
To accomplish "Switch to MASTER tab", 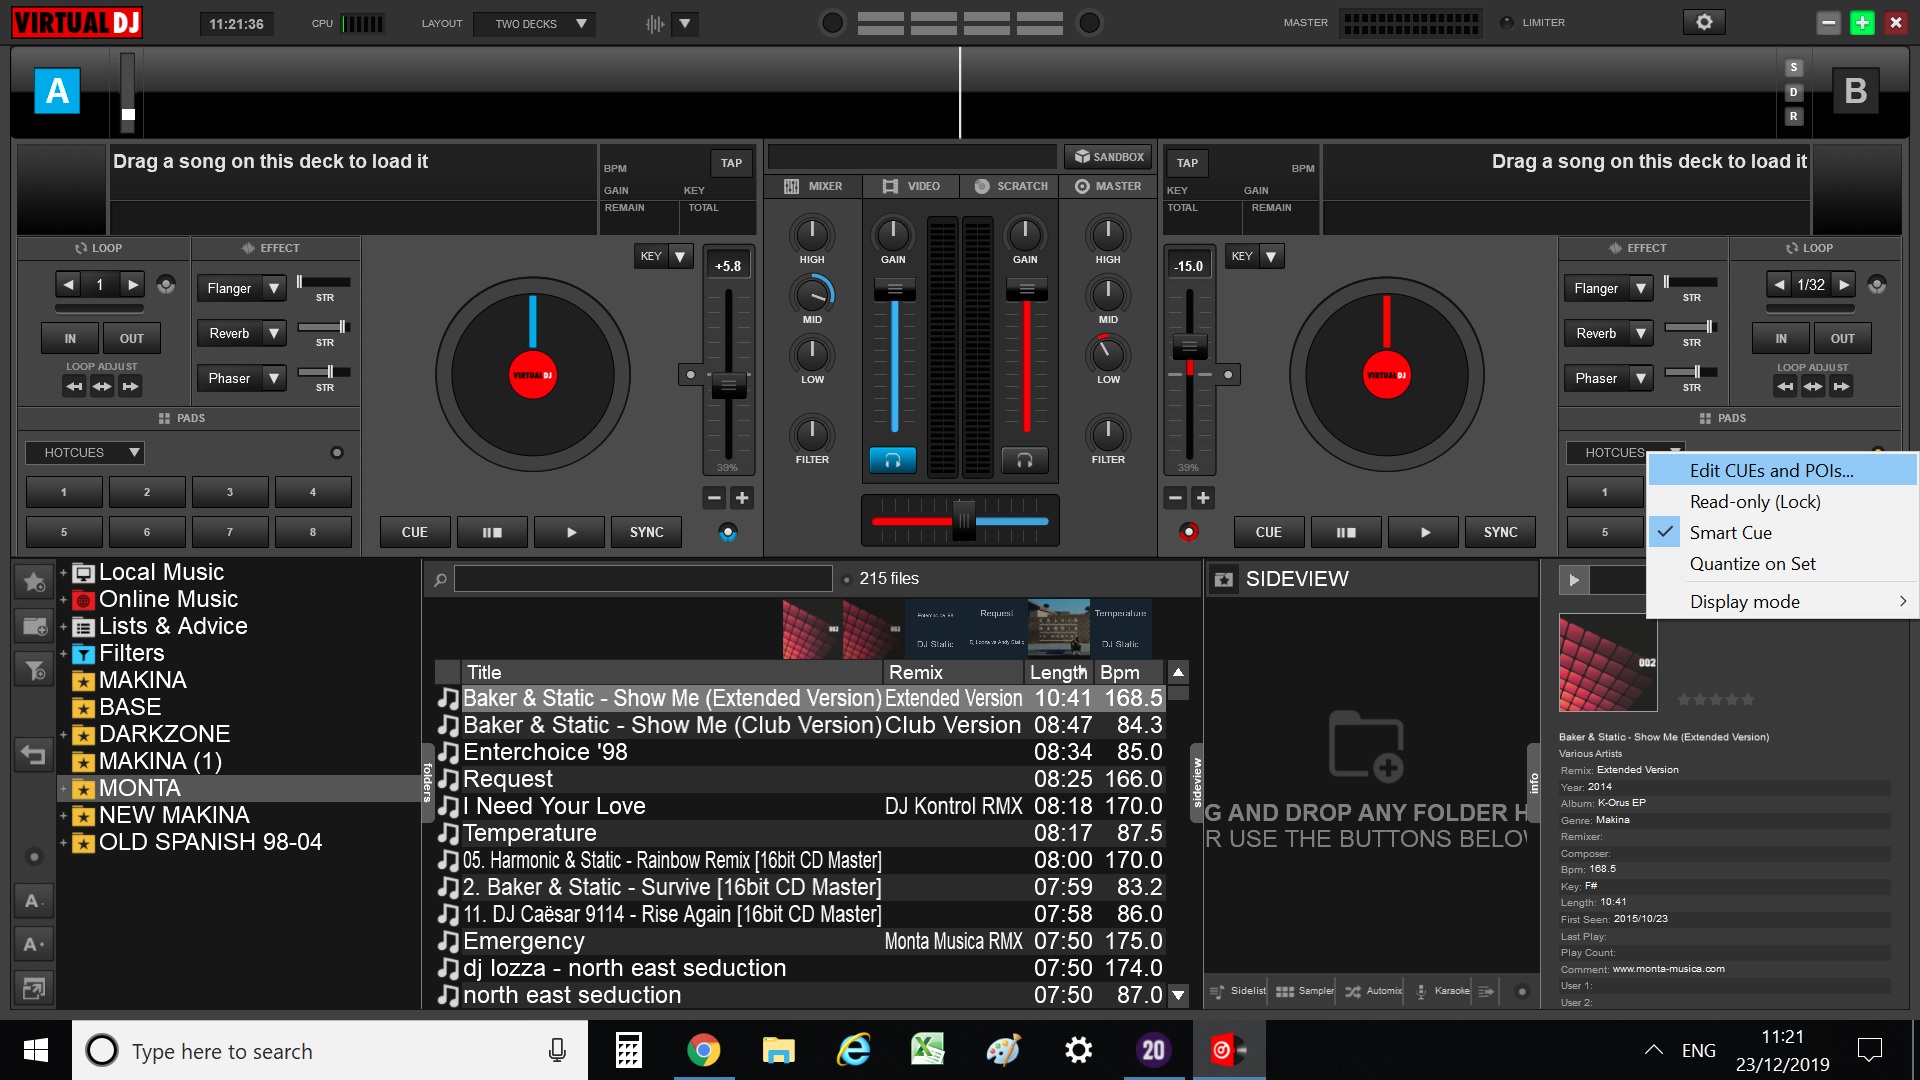I will pyautogui.click(x=1108, y=186).
